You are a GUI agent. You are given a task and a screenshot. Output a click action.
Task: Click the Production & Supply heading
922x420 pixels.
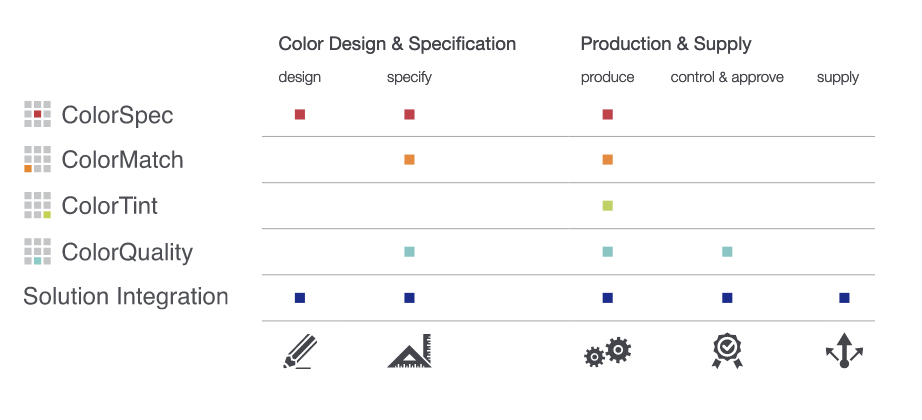click(x=666, y=44)
